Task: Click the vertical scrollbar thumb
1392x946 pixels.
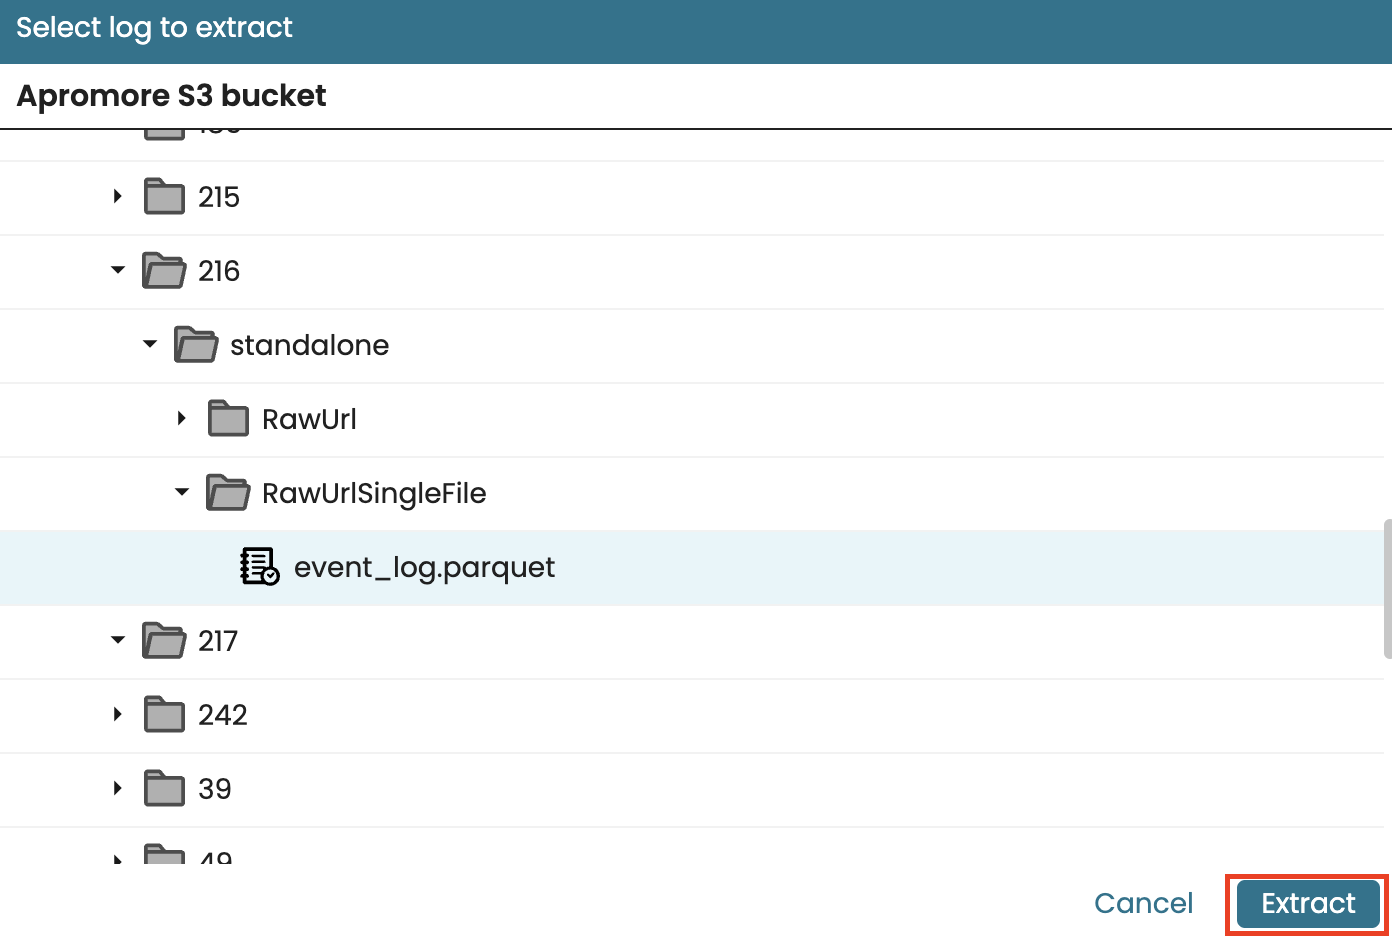Action: pos(1387,589)
